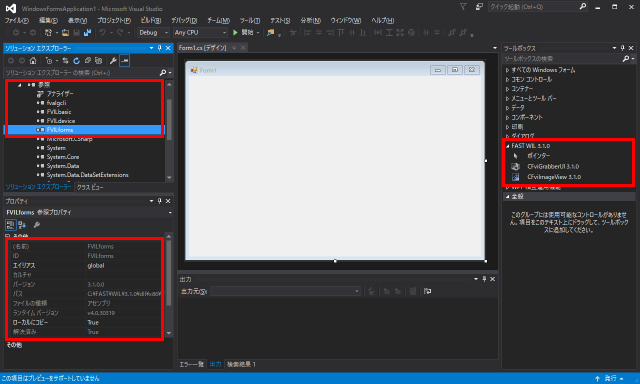Select the CFviGrabberUI 3.1.0 toolbox control
This screenshot has height=384, width=640.
tap(553, 166)
